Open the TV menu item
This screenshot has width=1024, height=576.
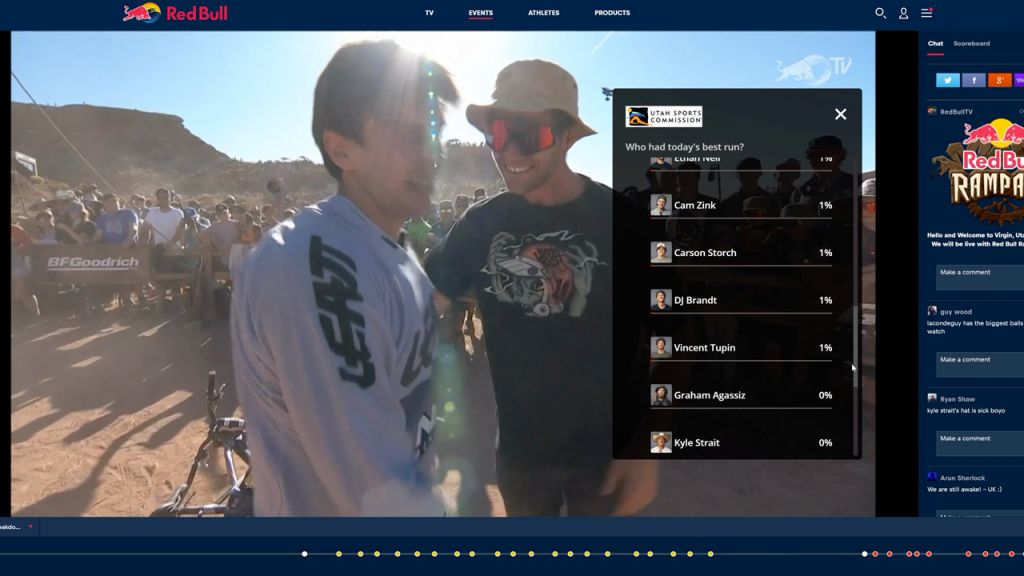tap(429, 13)
